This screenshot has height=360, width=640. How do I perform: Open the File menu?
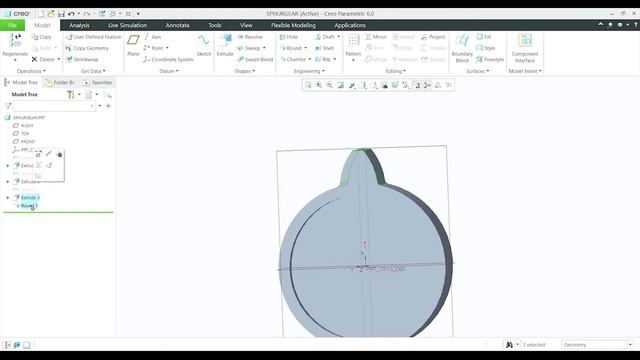pos(12,25)
